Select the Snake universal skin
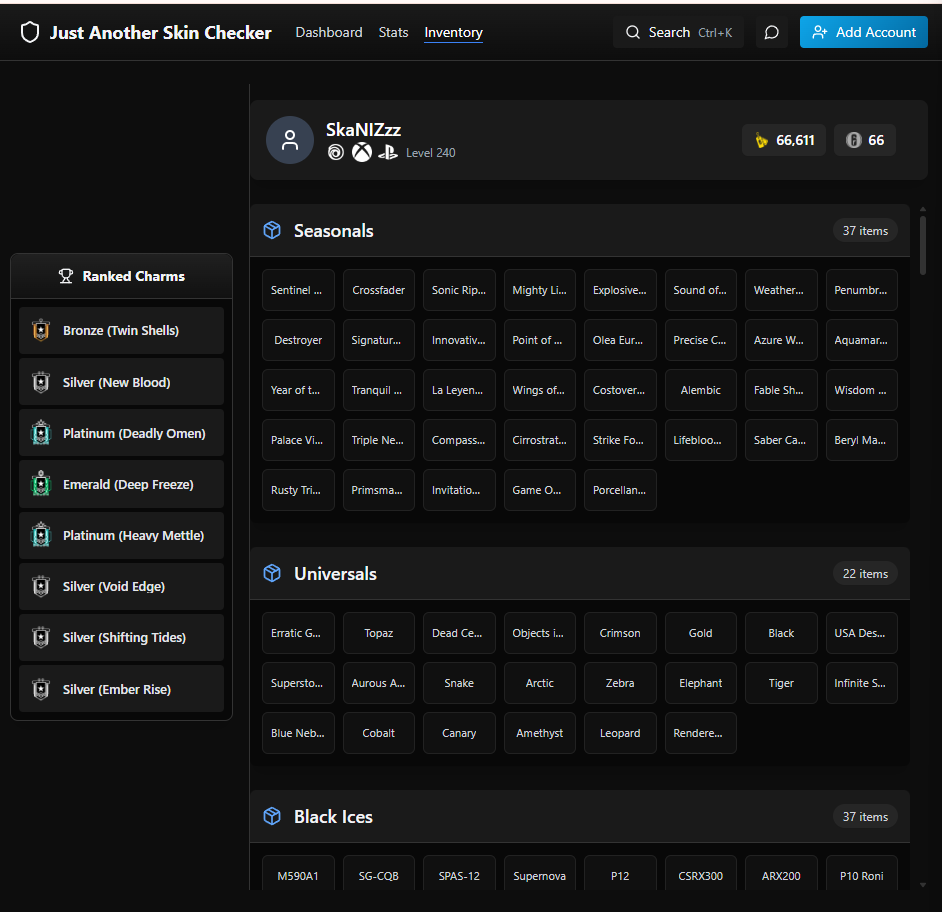Viewport: 942px width, 912px height. [459, 683]
